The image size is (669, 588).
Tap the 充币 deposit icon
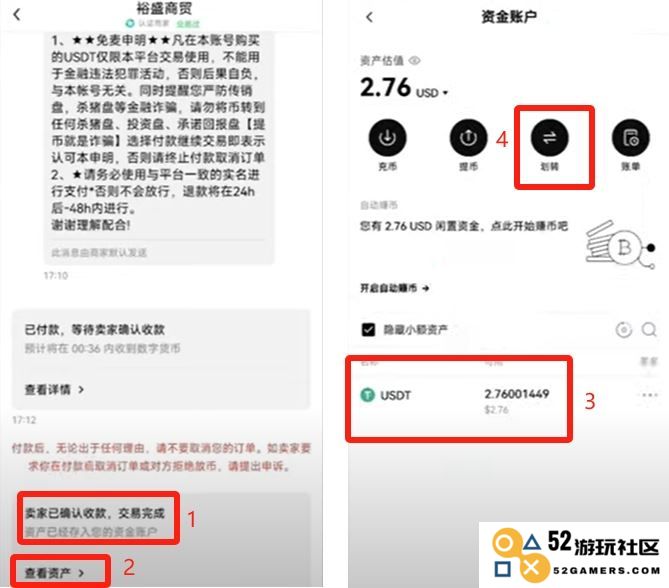(387, 138)
